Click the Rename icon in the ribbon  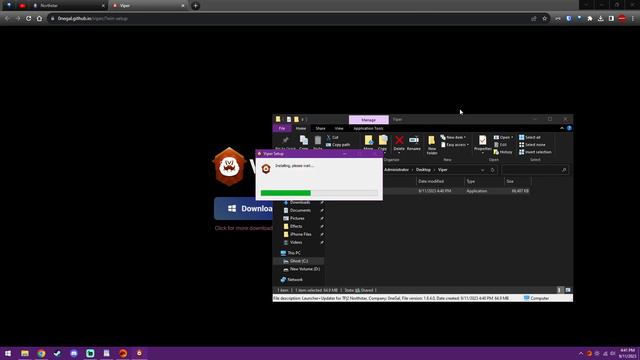click(413, 140)
